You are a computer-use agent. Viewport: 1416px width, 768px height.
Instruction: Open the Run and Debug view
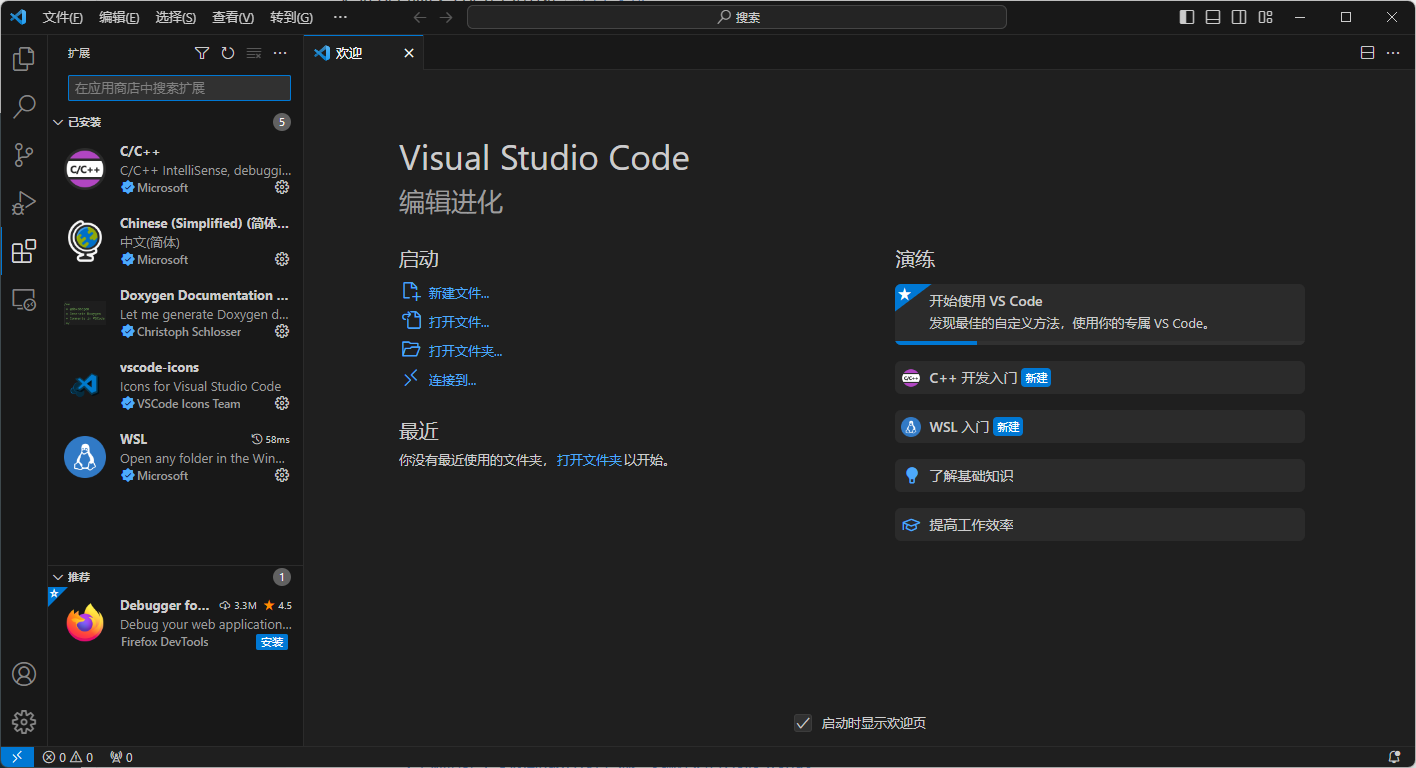pos(24,202)
